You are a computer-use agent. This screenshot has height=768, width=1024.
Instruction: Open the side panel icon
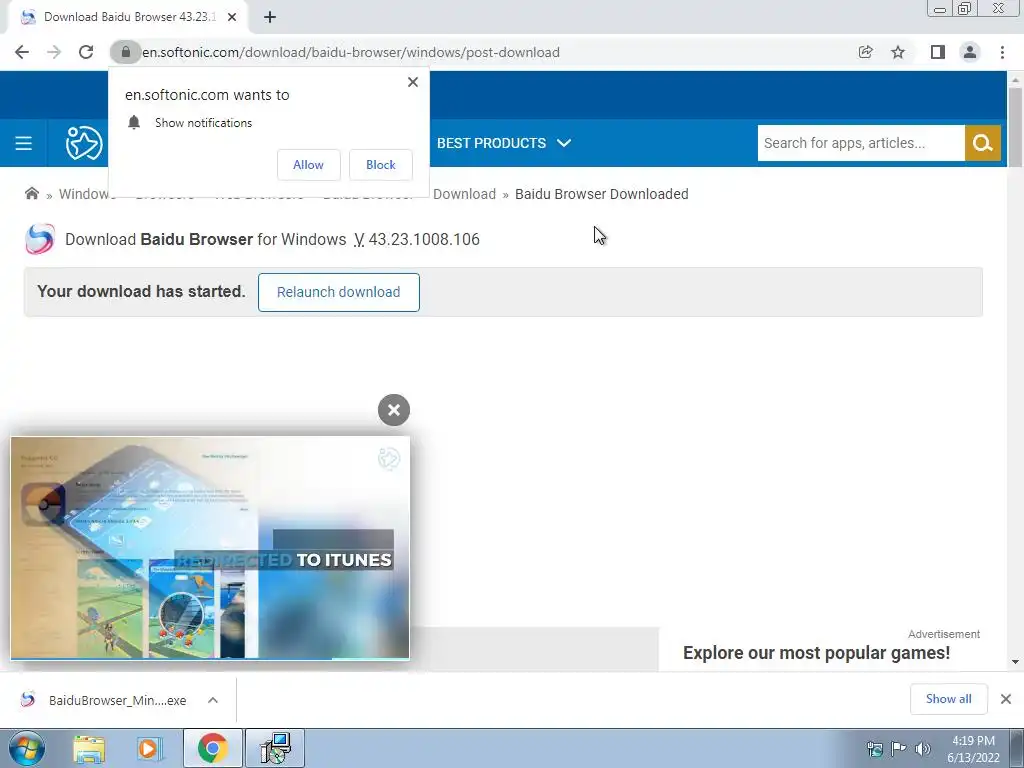[937, 52]
